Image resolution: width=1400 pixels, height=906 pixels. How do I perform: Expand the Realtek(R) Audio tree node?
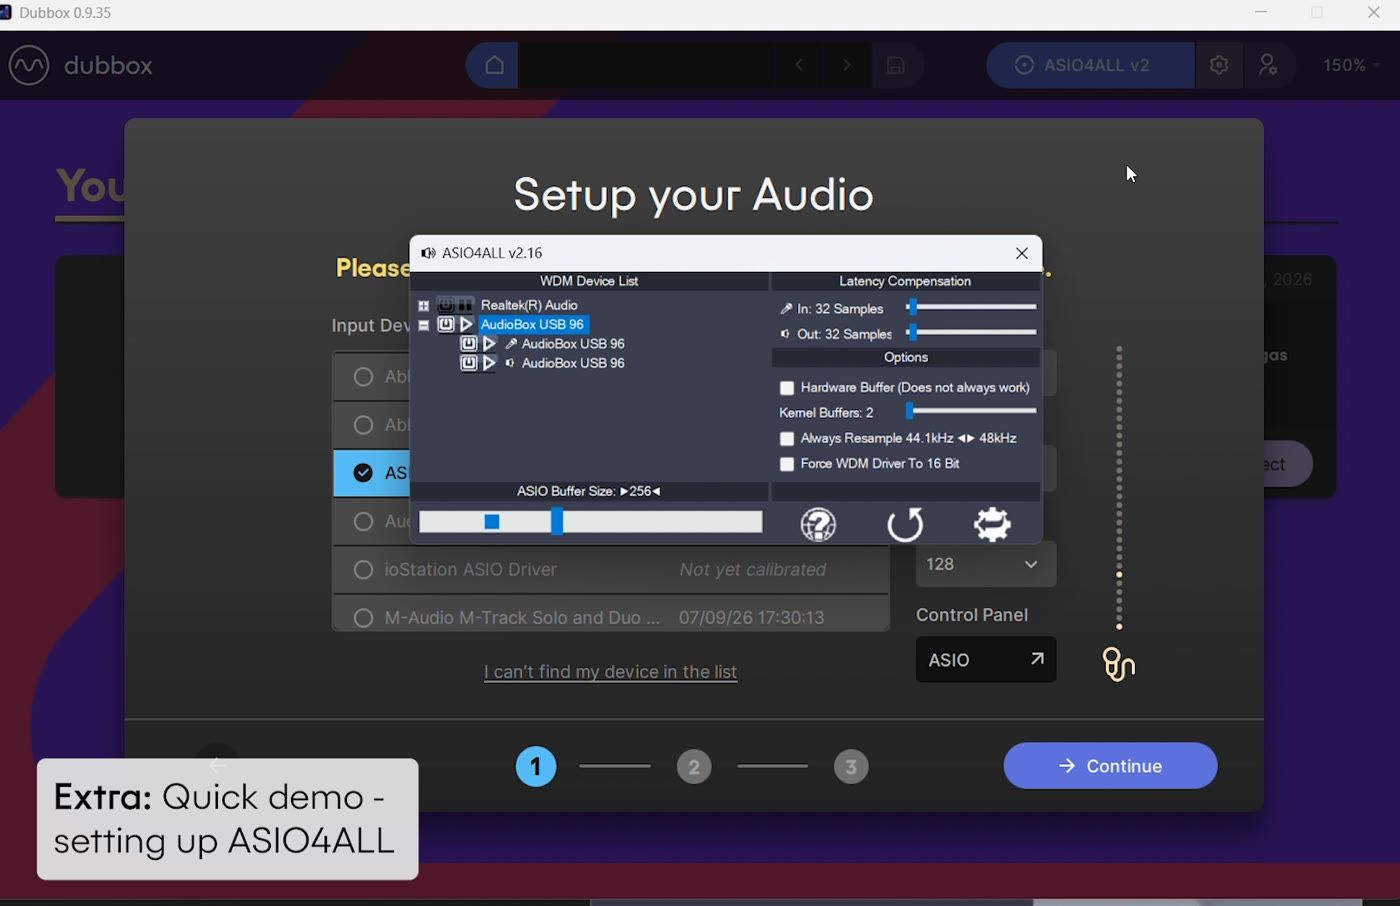[x=423, y=306]
